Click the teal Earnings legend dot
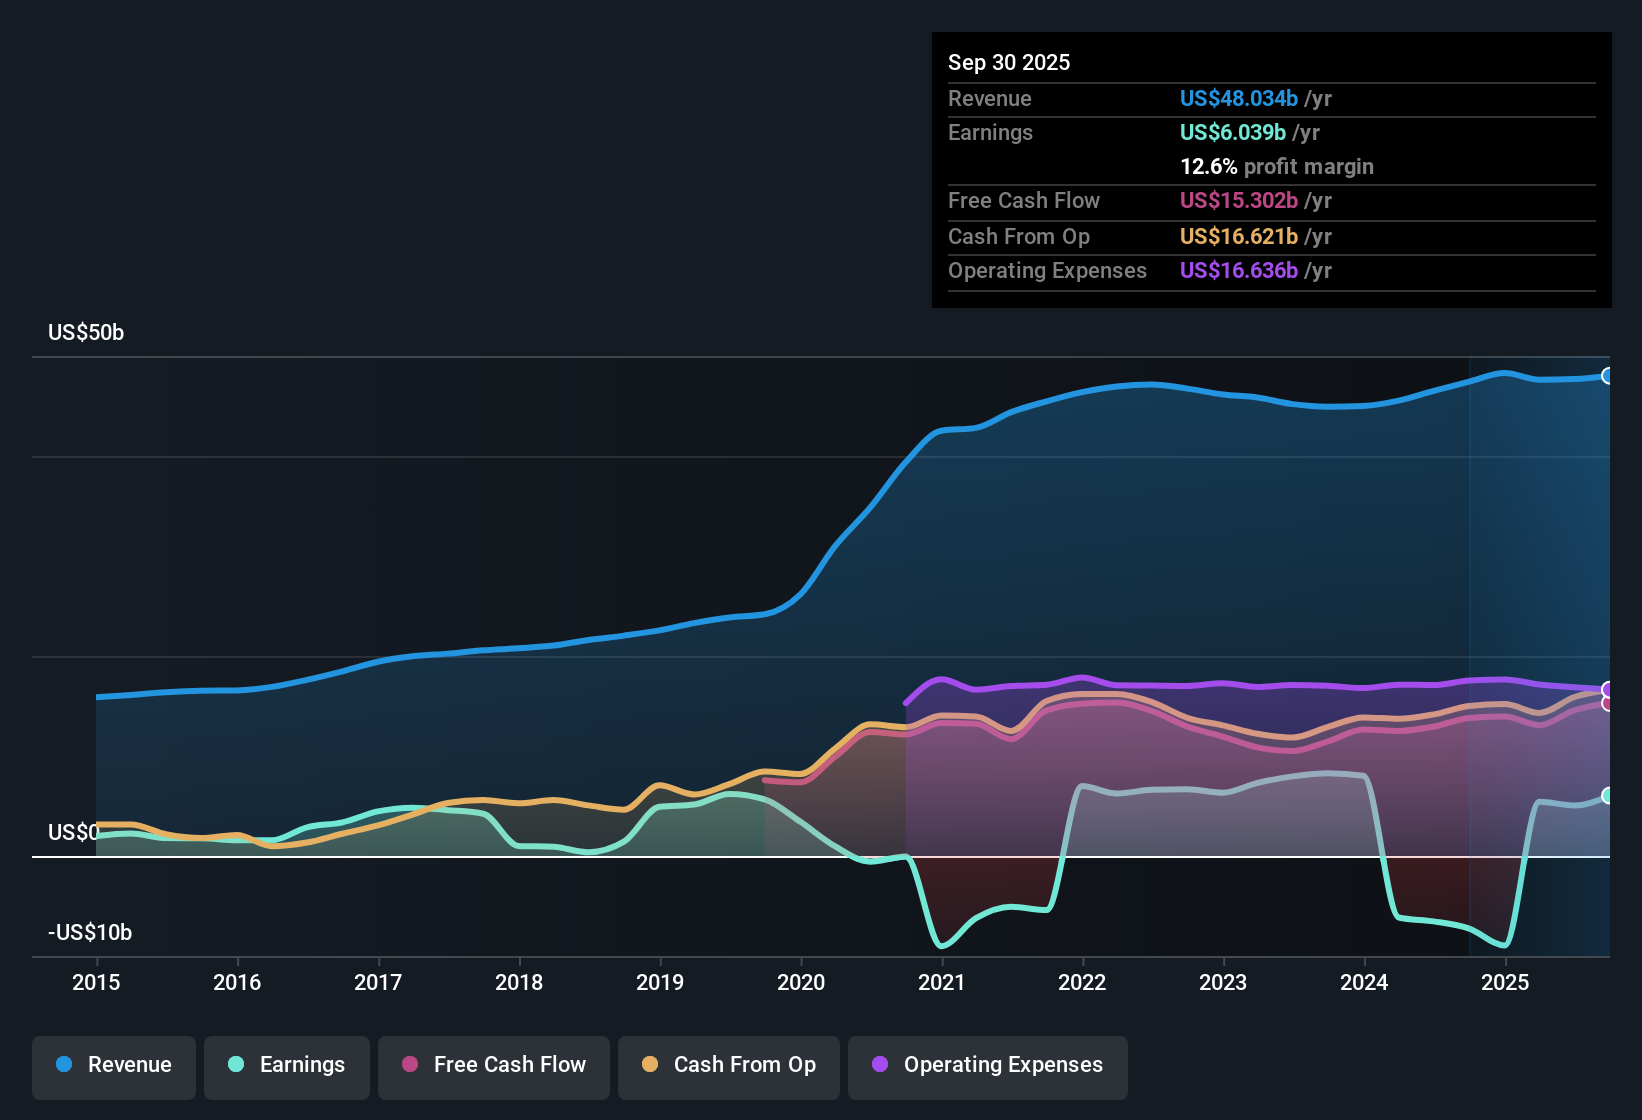The width and height of the screenshot is (1642, 1120). tap(236, 1065)
